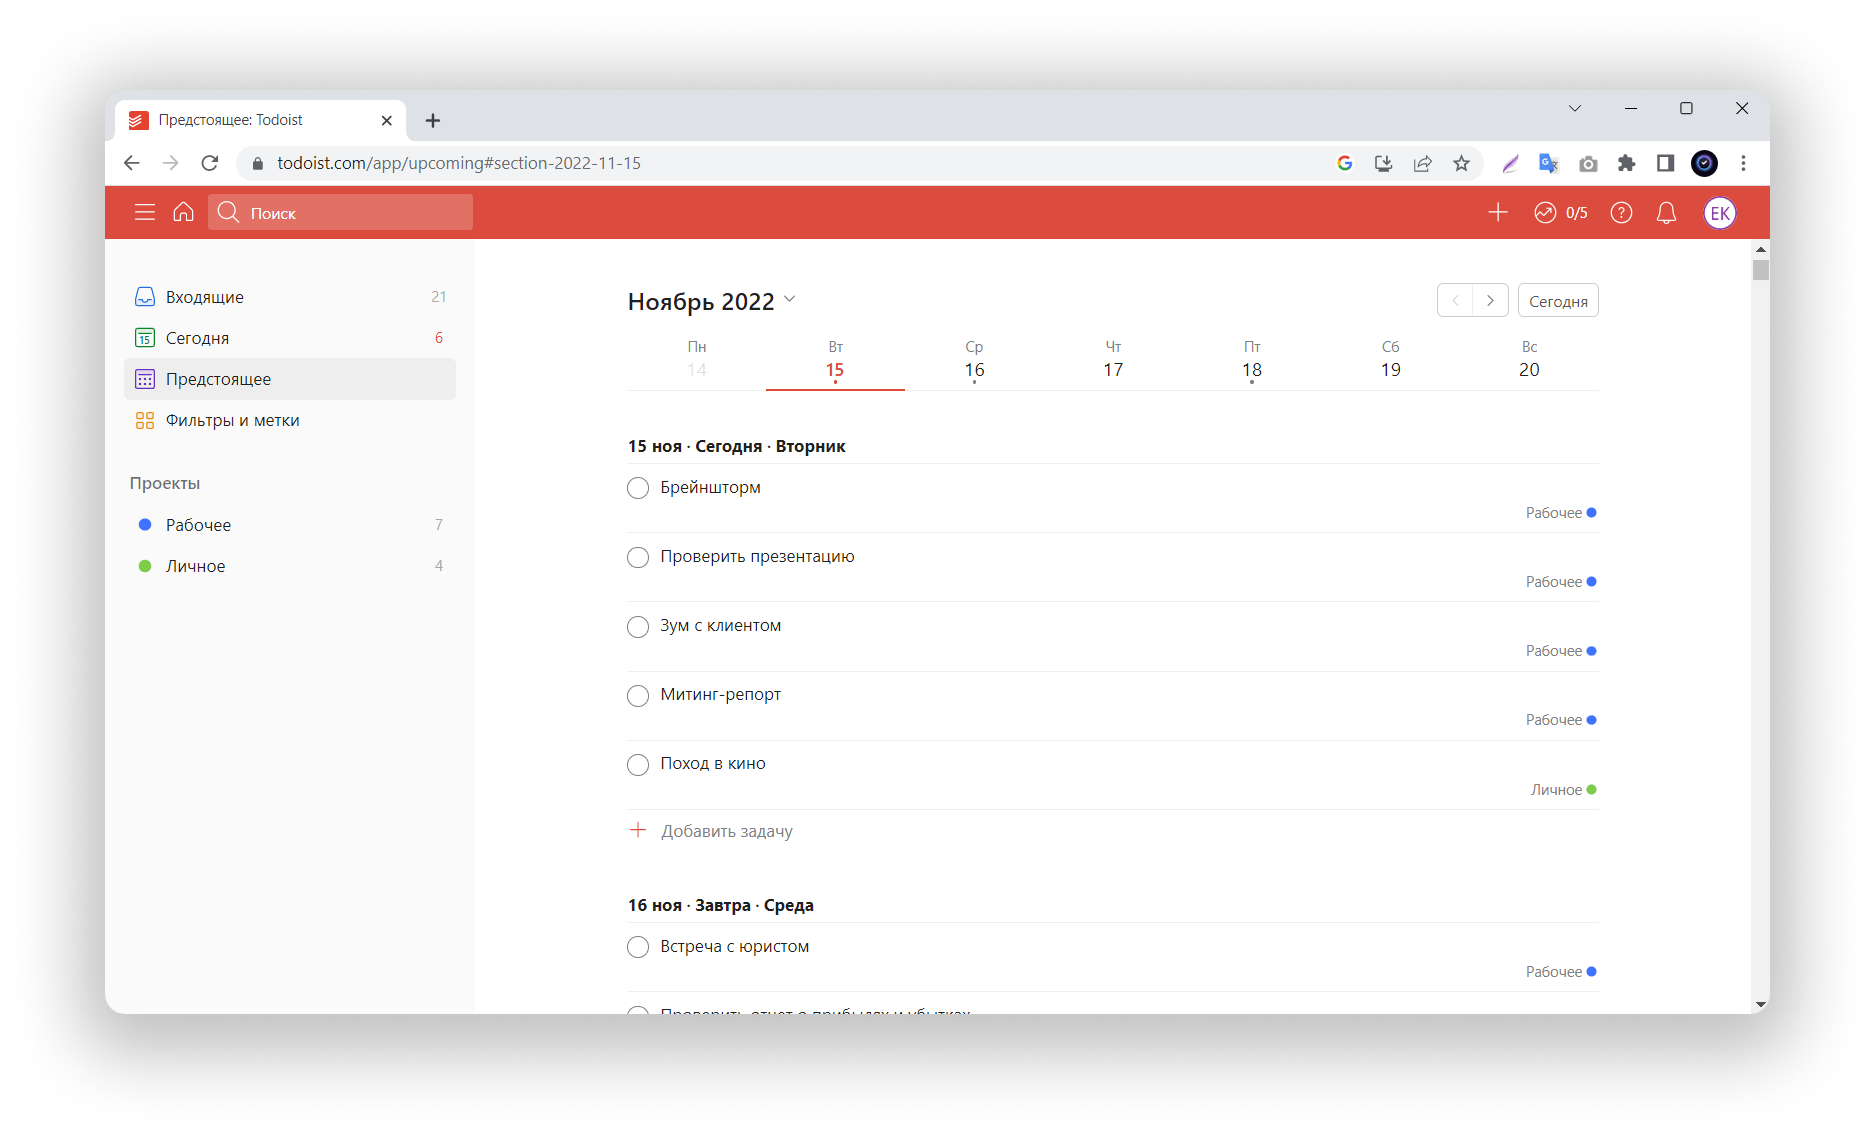Toggle browser side panel
Viewport: 1875px width, 1134px height.
click(x=1665, y=163)
